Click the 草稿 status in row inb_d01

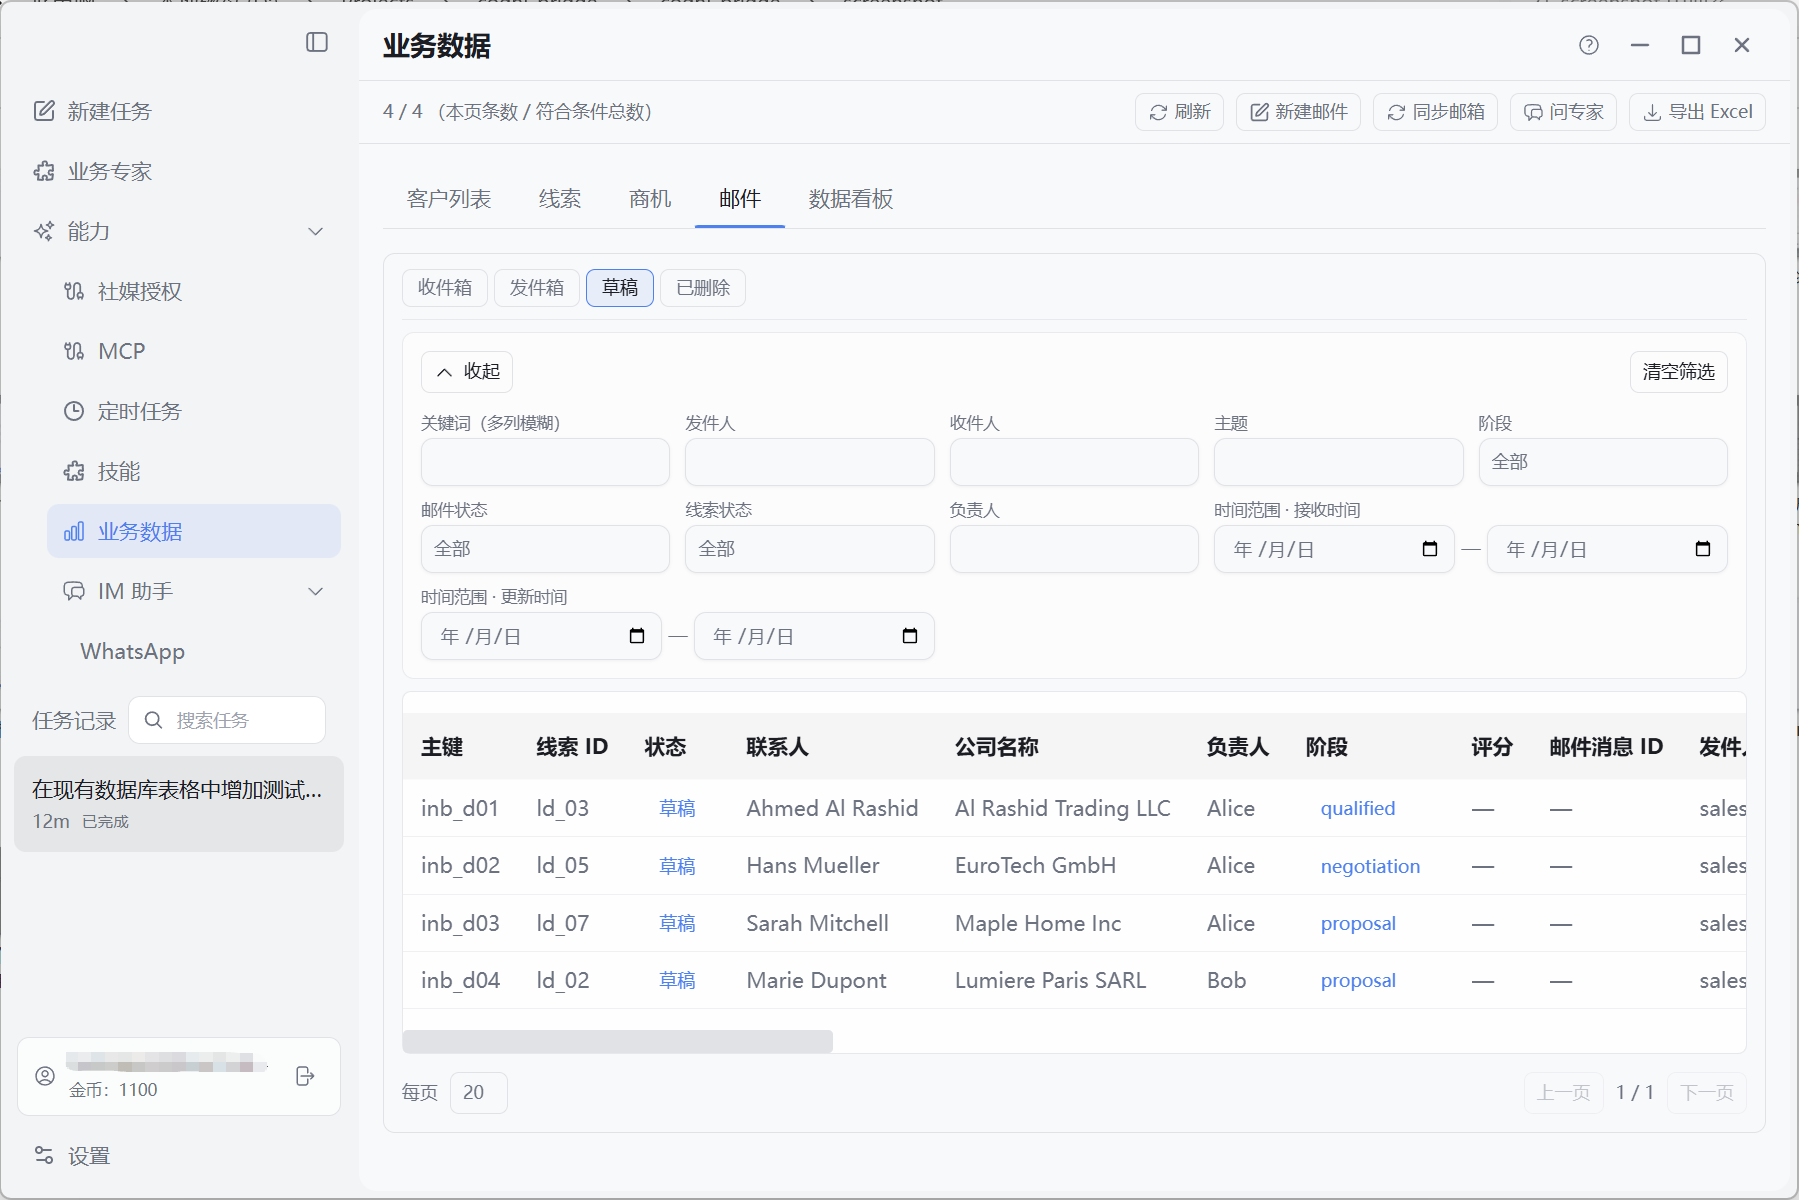point(677,808)
